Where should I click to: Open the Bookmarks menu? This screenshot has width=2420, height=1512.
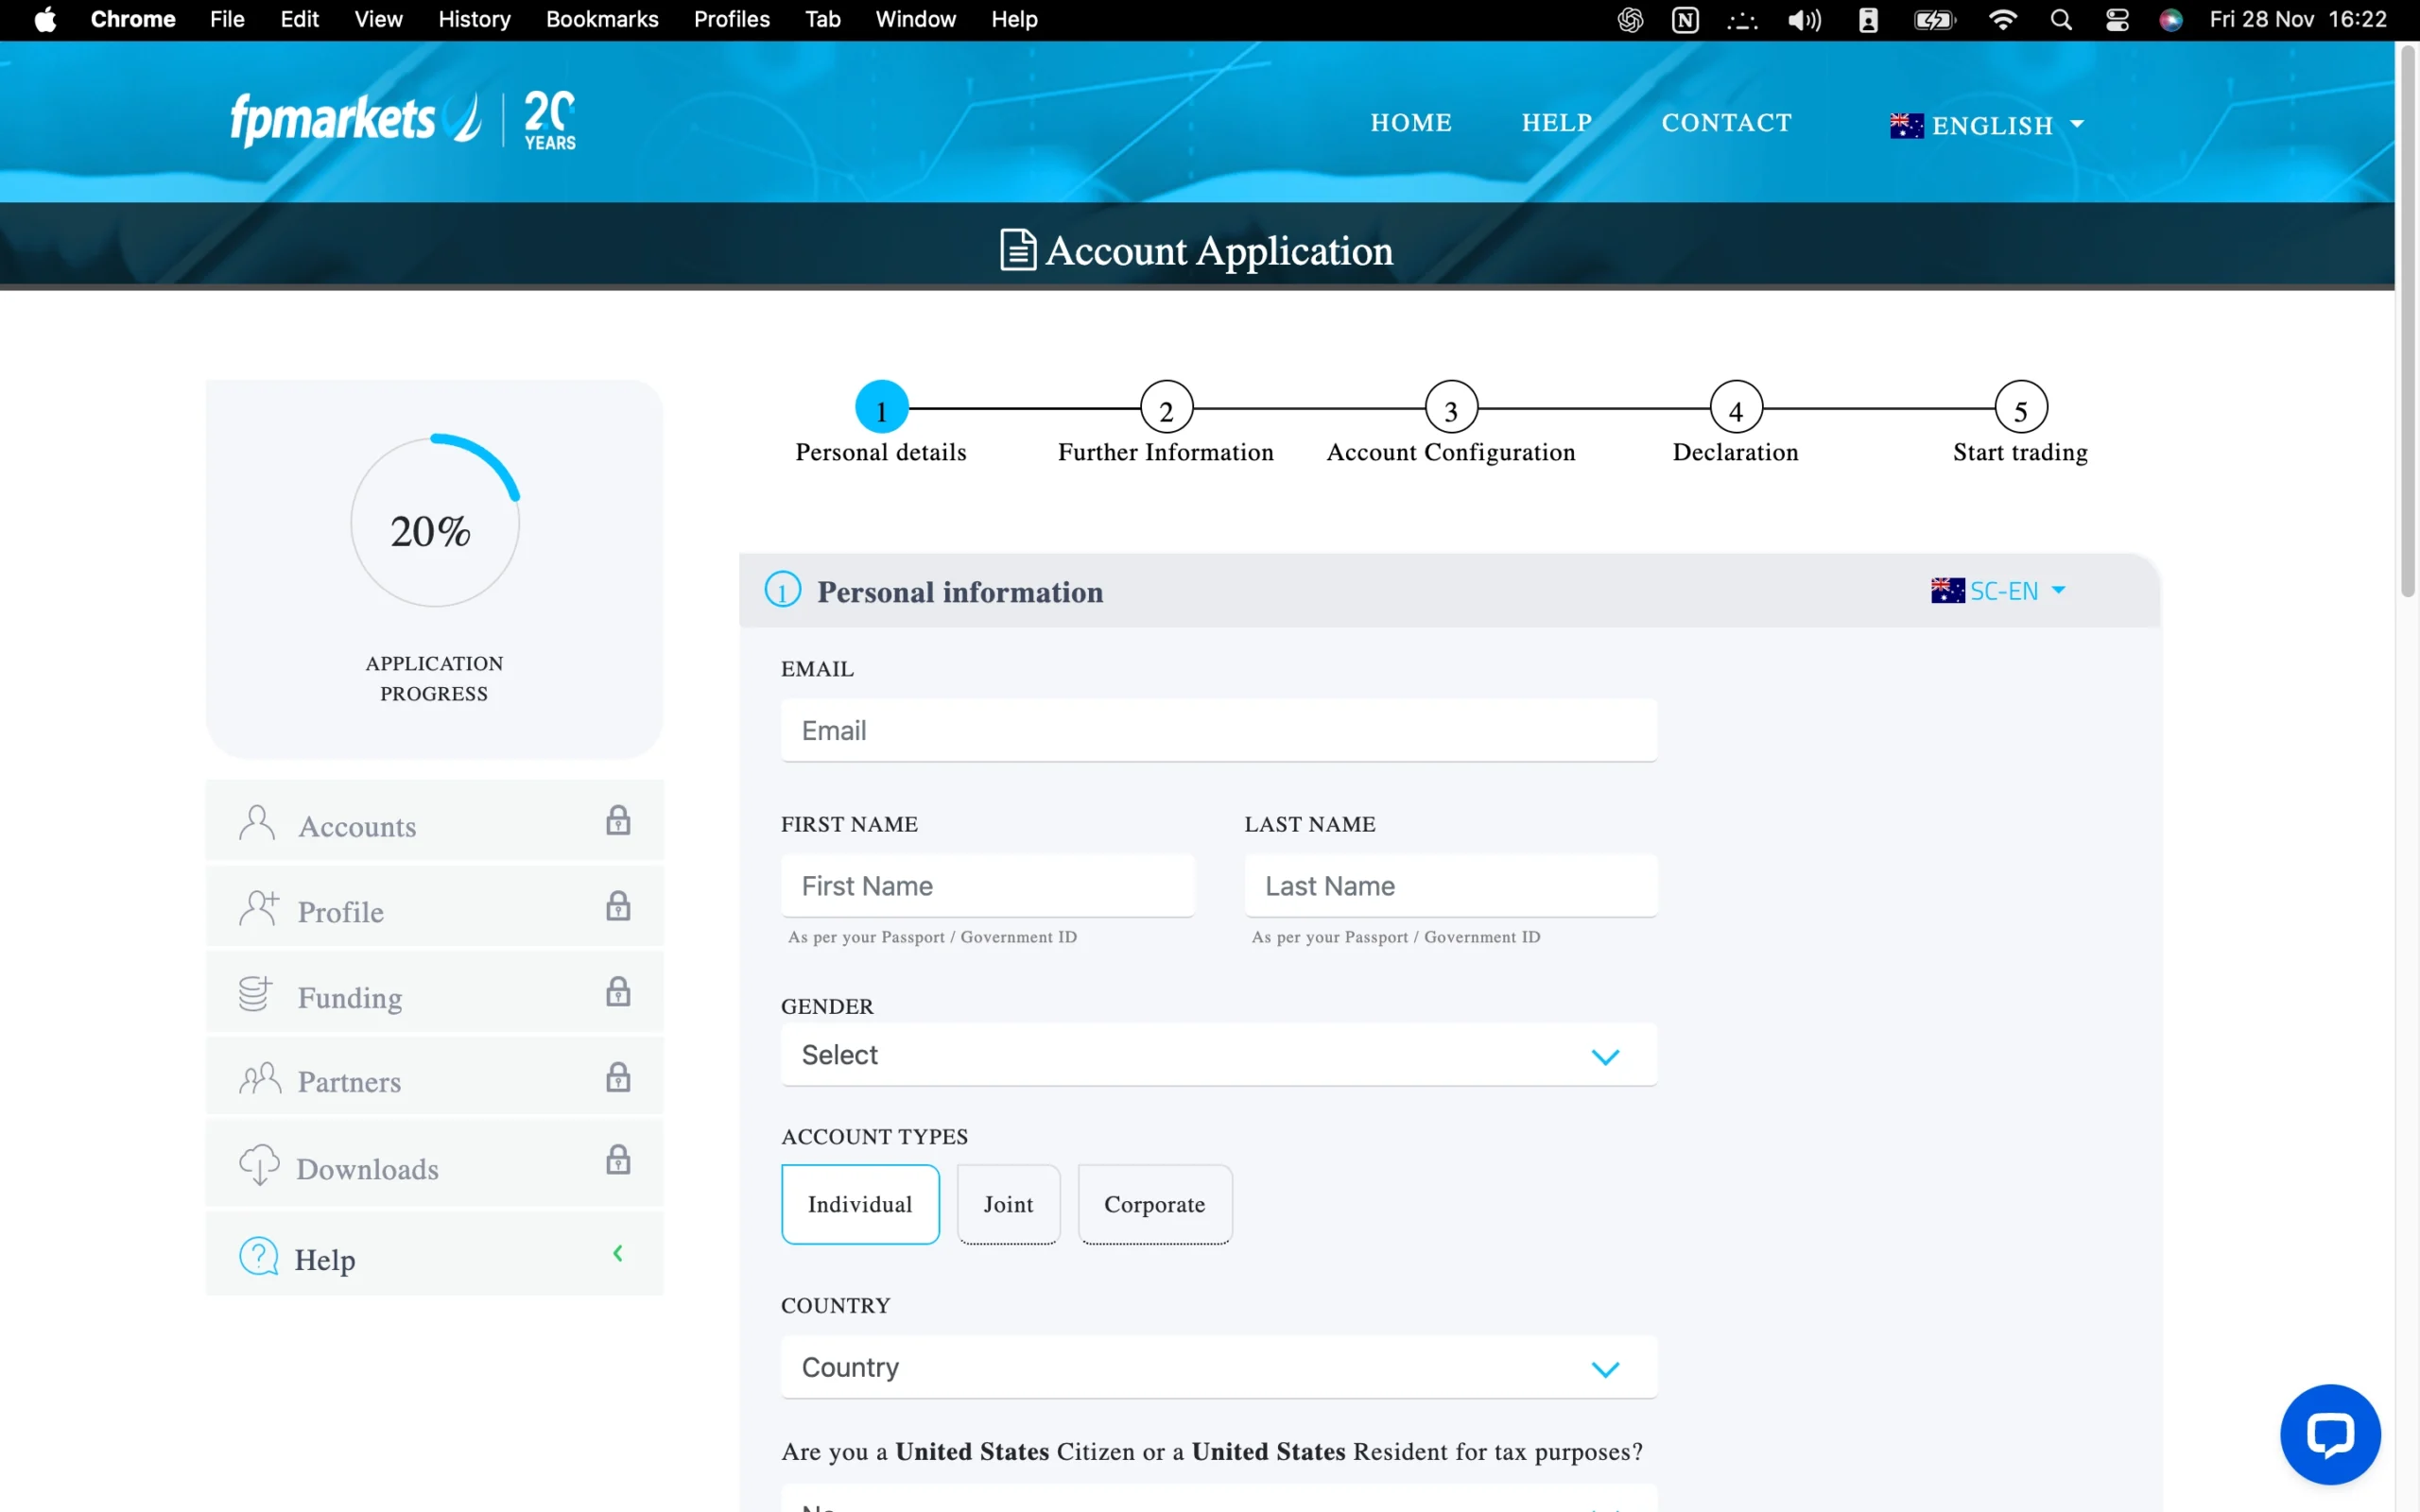(x=602, y=19)
